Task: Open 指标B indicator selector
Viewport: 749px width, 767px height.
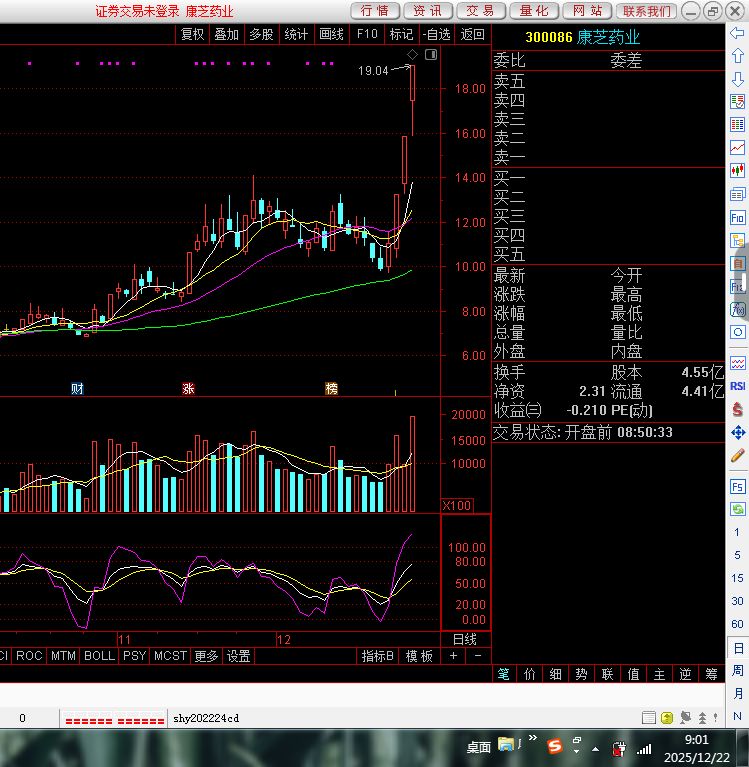Action: tap(377, 656)
